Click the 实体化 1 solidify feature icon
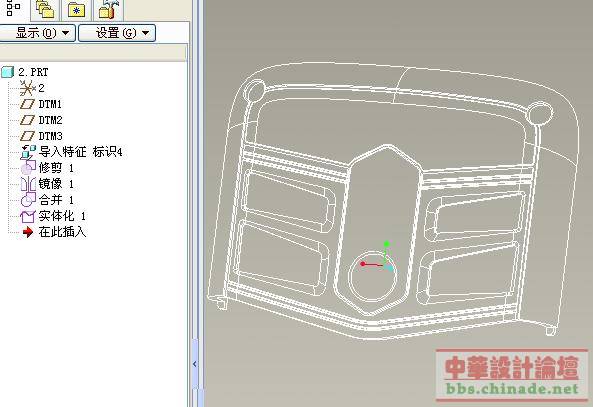593x407 pixels. tap(27, 216)
